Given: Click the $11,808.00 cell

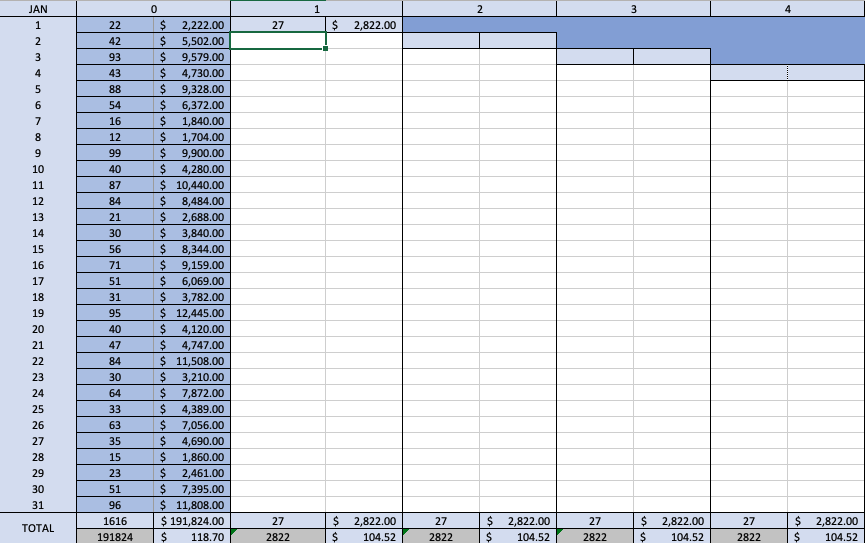Looking at the screenshot, I should pos(192,505).
